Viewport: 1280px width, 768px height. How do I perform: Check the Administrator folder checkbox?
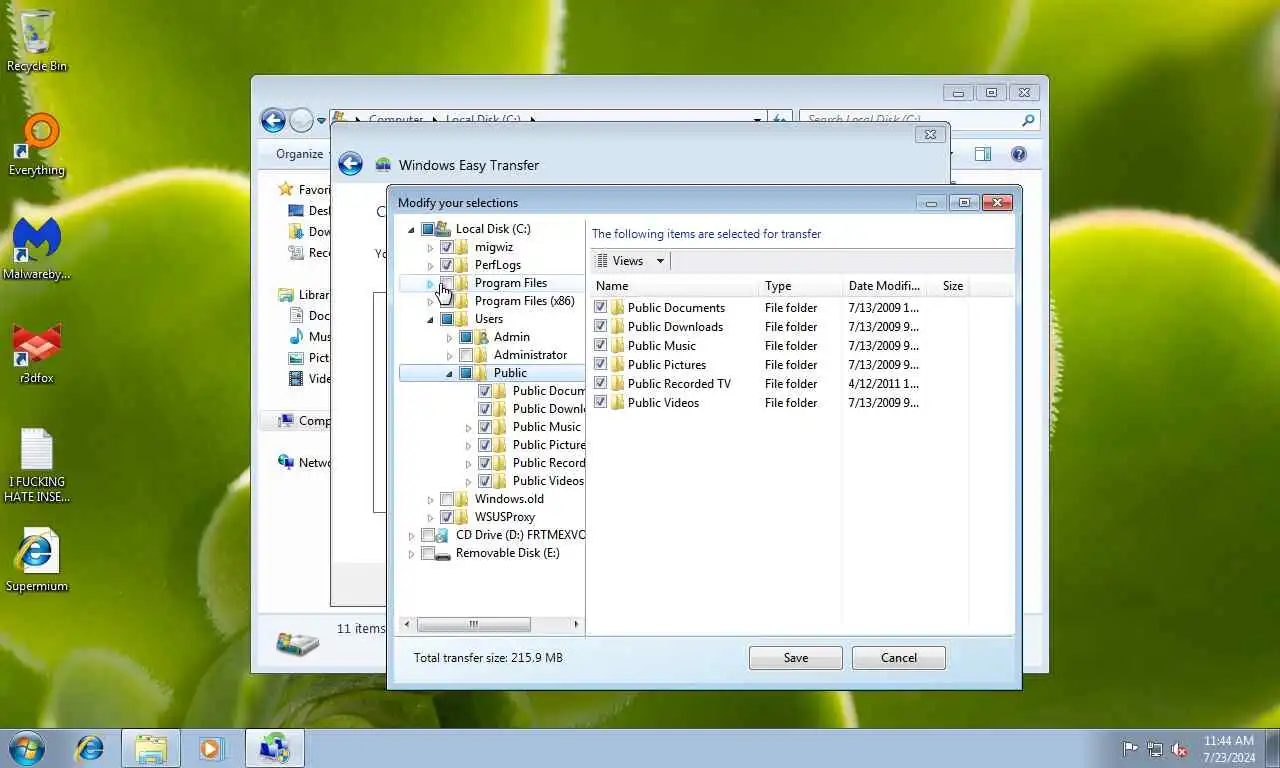point(466,355)
